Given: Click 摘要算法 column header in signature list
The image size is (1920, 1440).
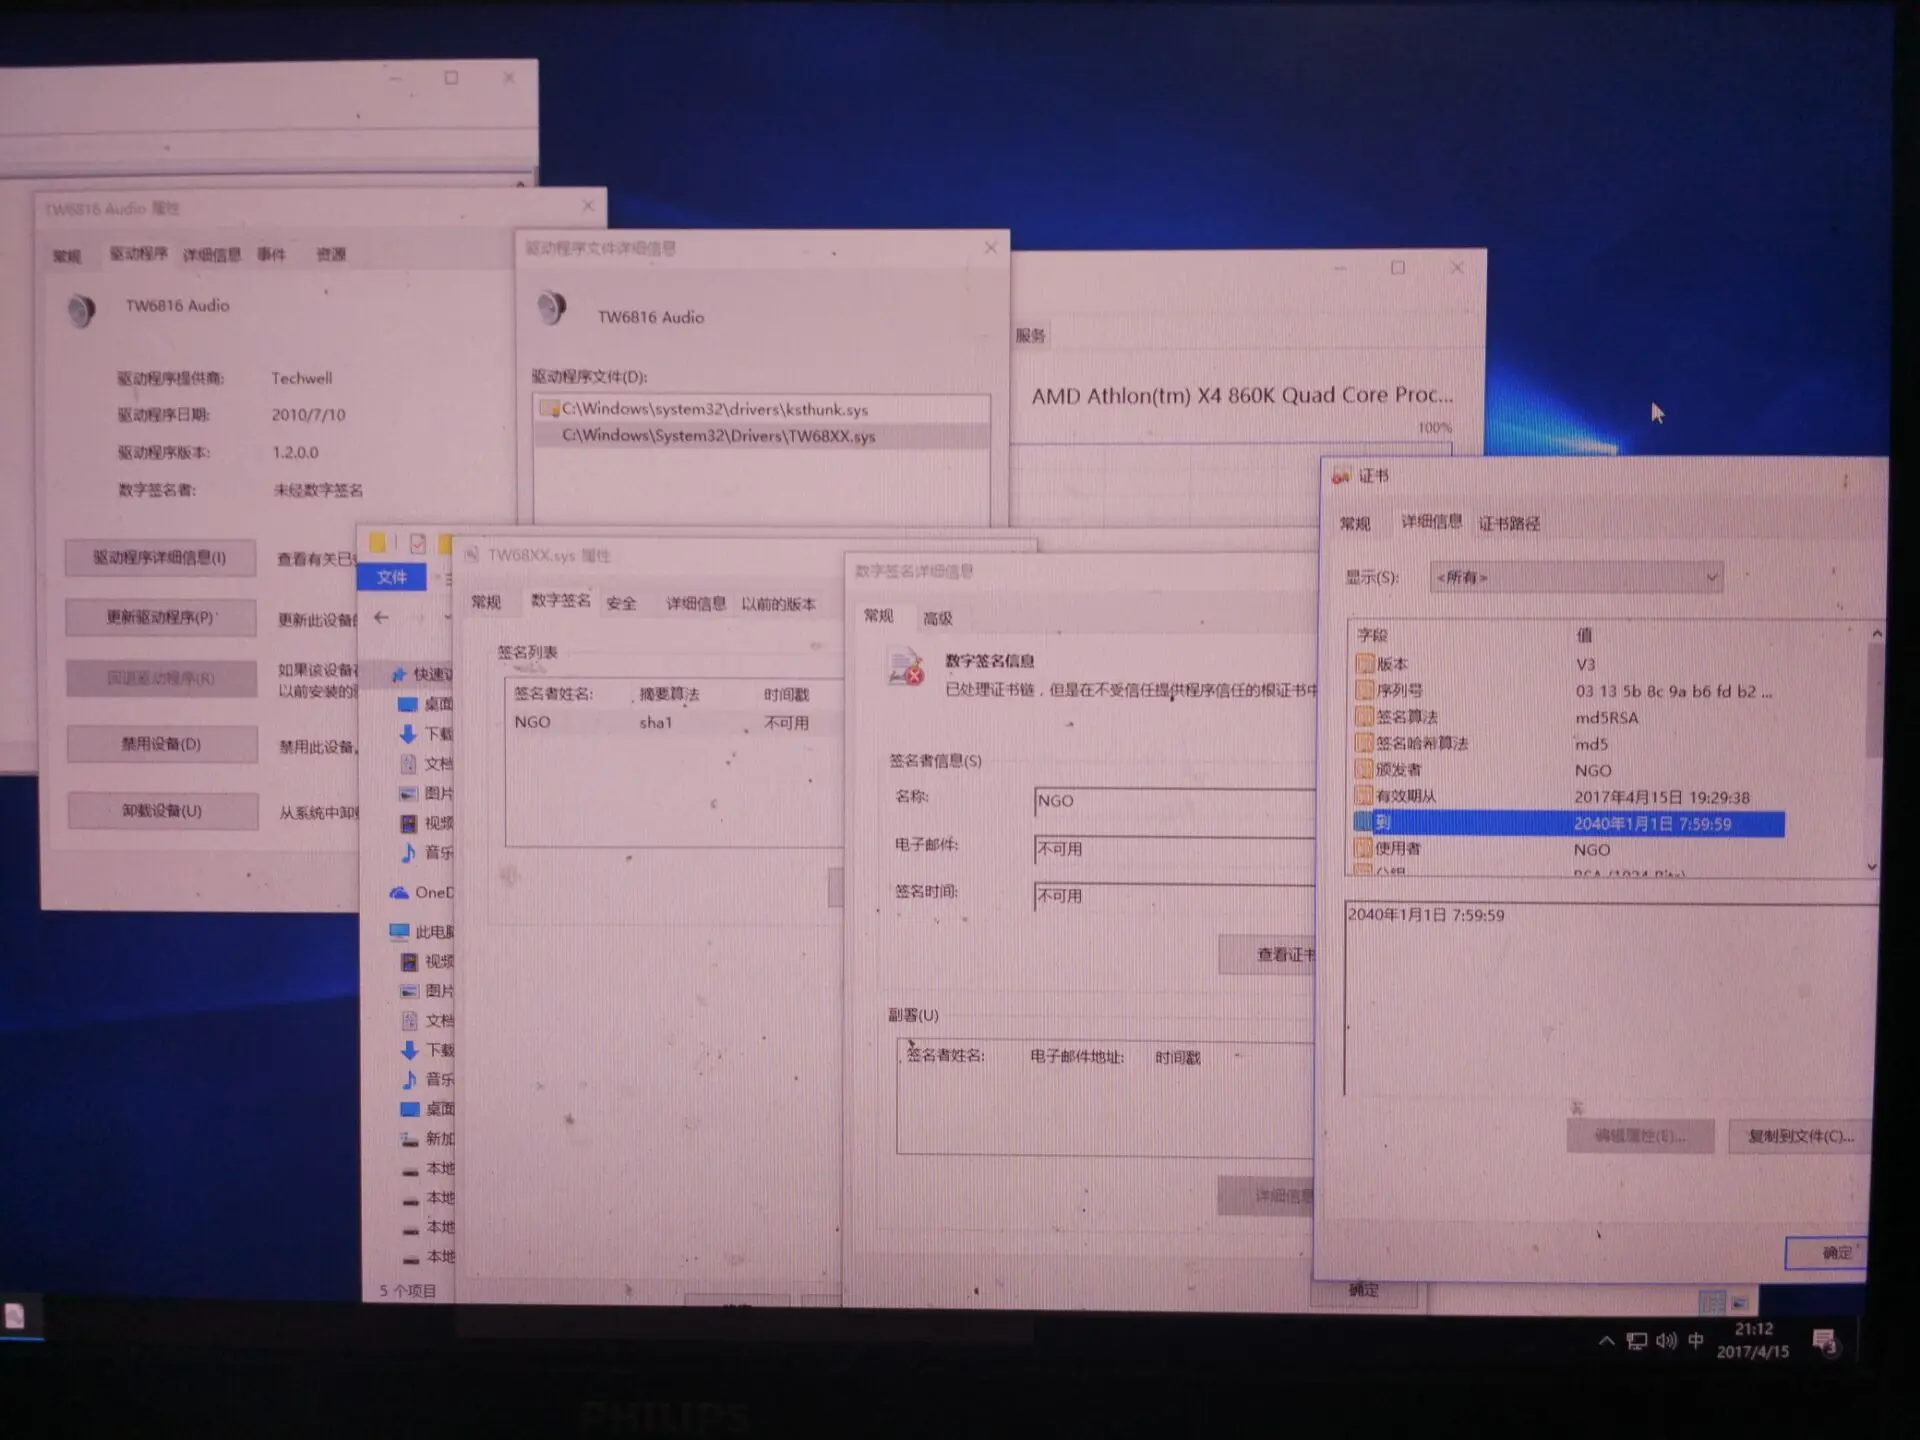Looking at the screenshot, I should coord(669,694).
